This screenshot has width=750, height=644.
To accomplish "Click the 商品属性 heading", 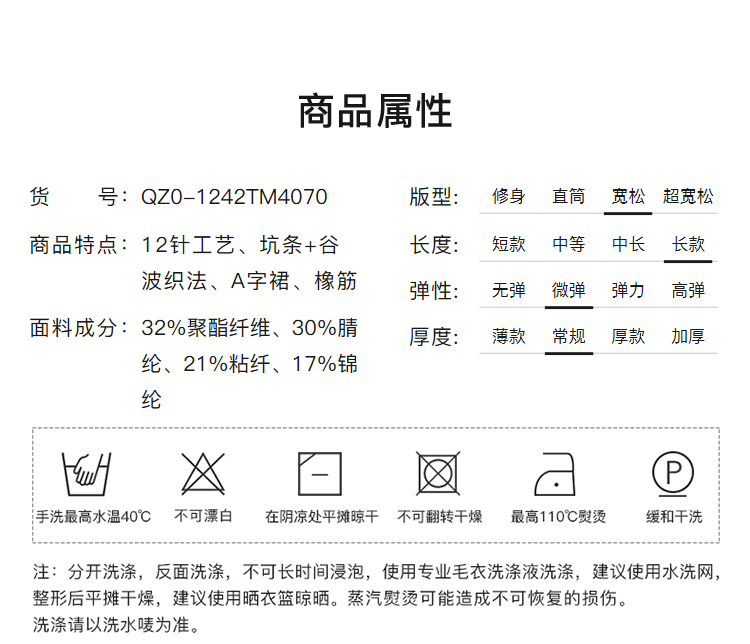I will (x=375, y=111).
